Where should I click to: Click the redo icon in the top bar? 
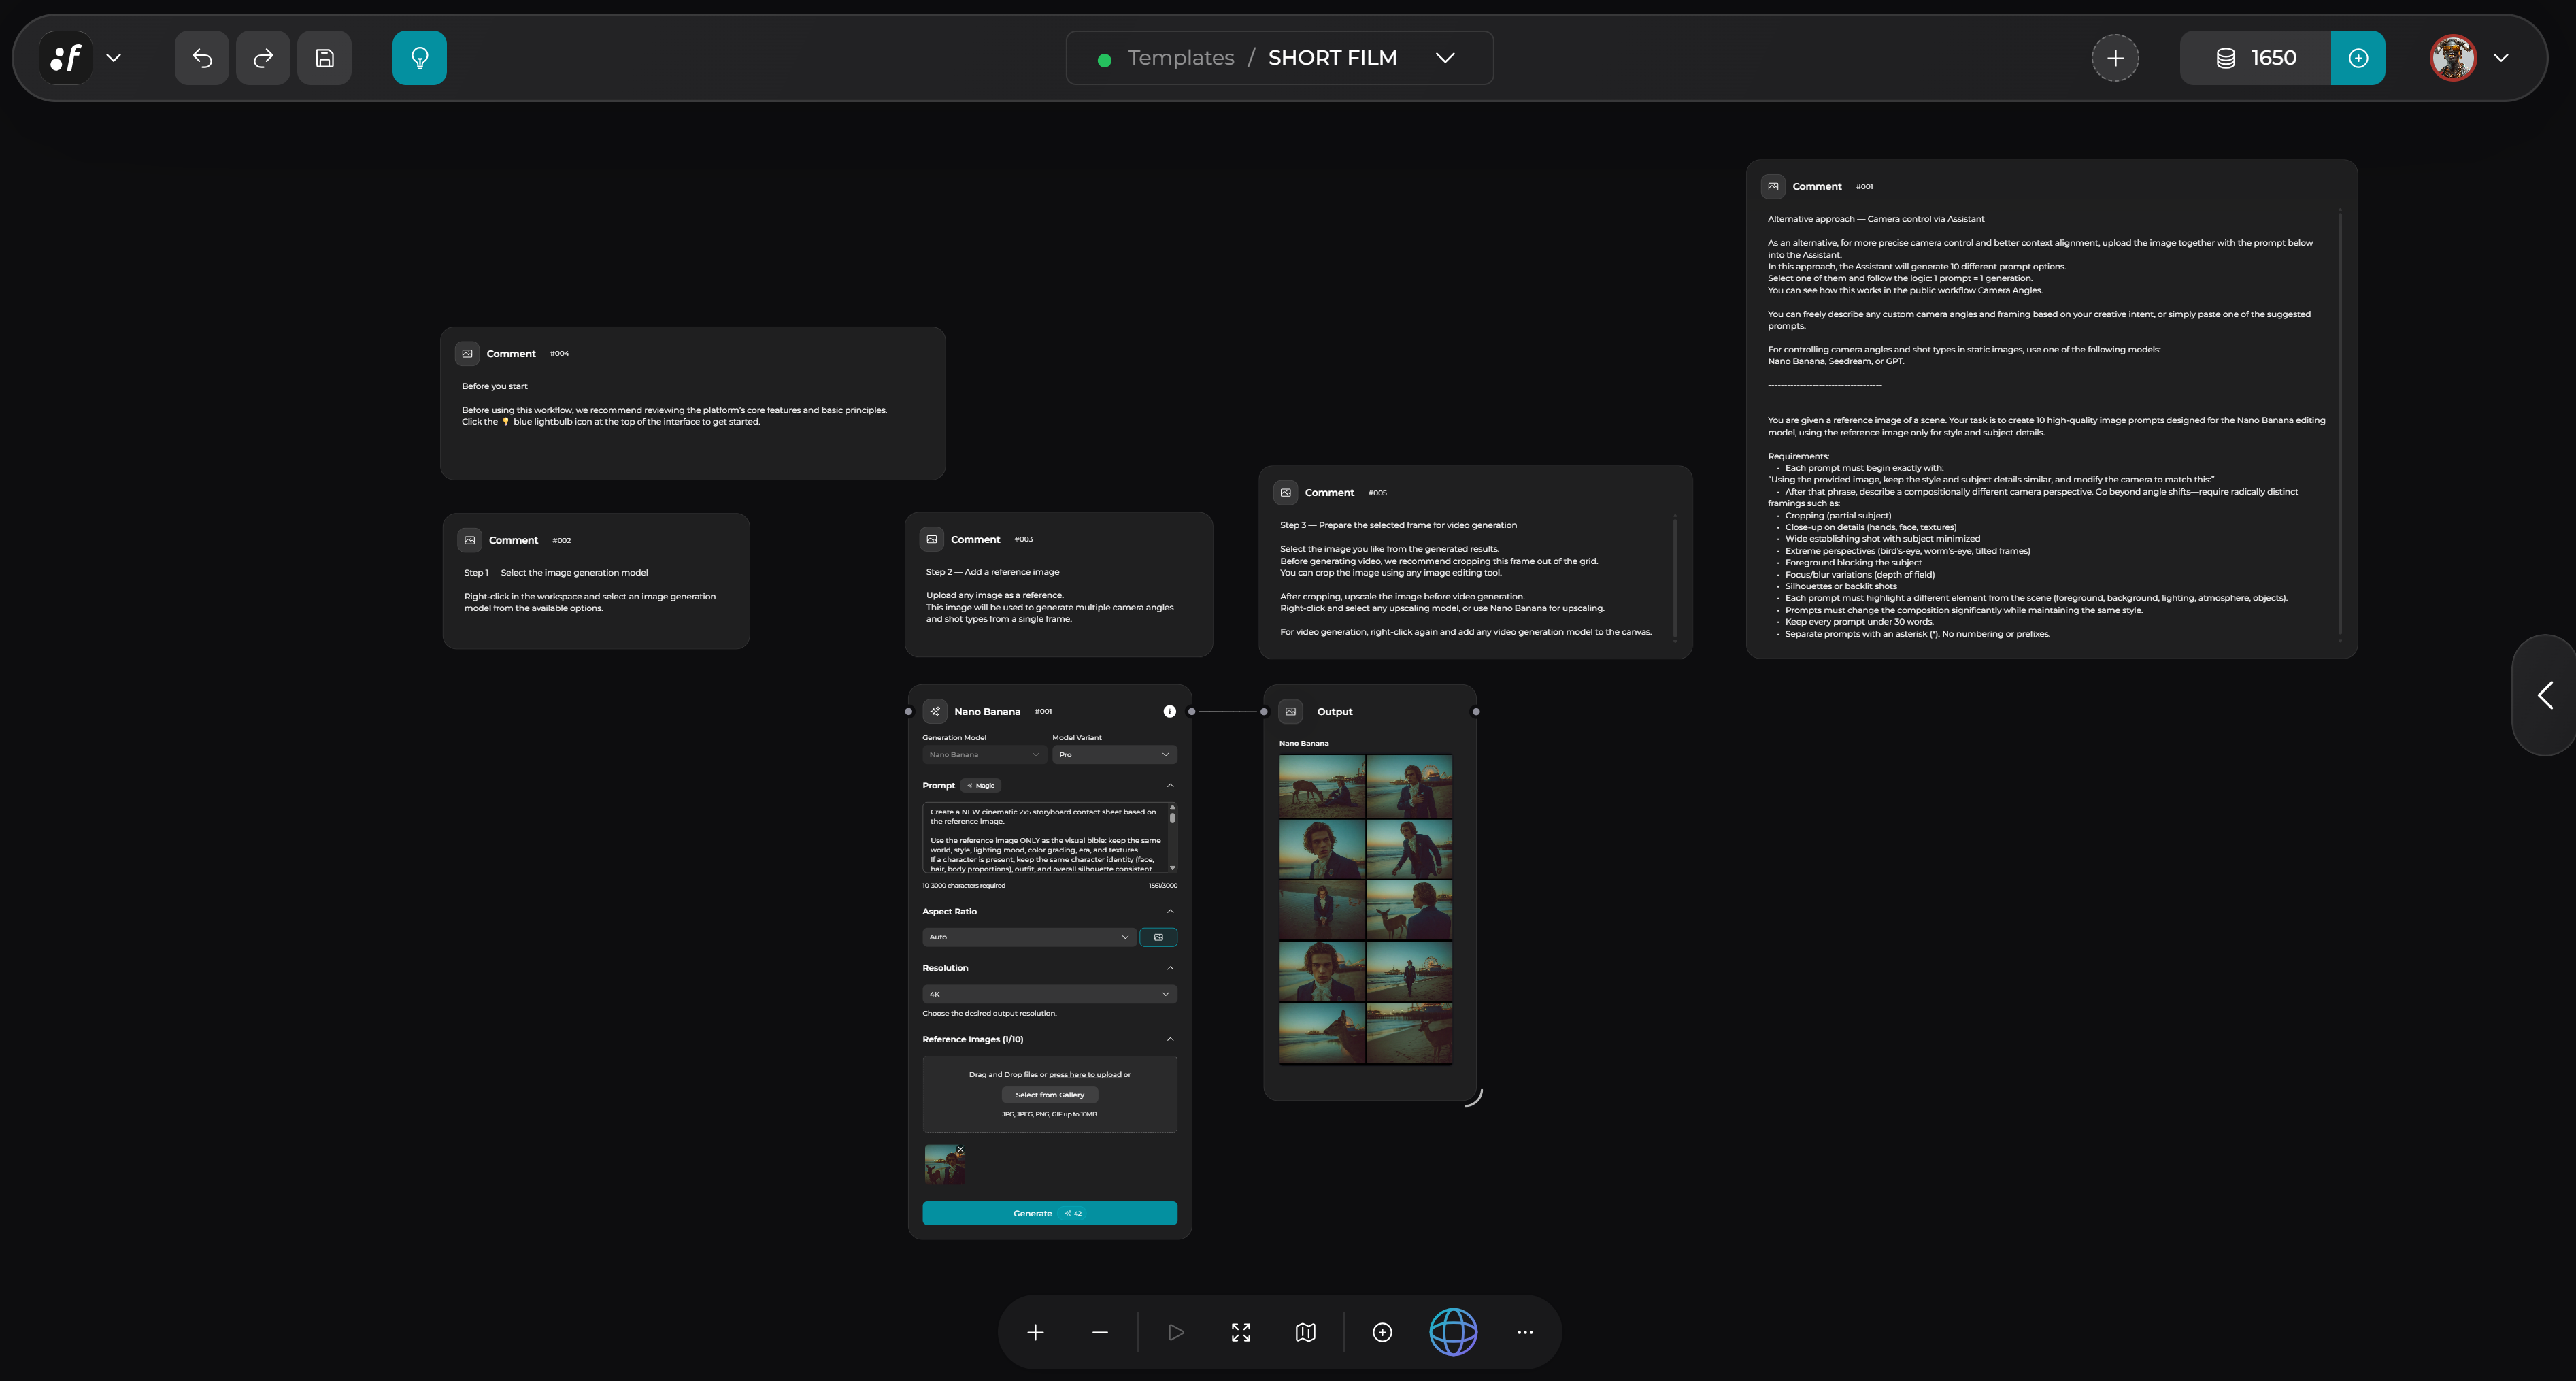coord(262,57)
